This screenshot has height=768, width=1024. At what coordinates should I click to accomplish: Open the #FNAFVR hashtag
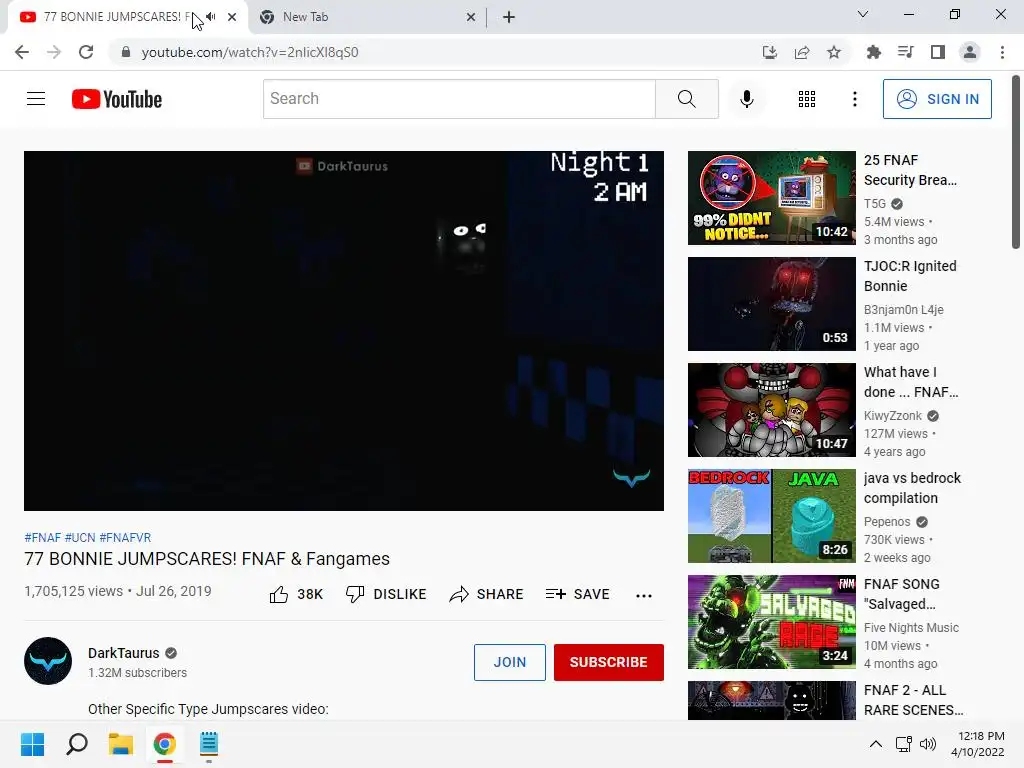[x=125, y=537]
